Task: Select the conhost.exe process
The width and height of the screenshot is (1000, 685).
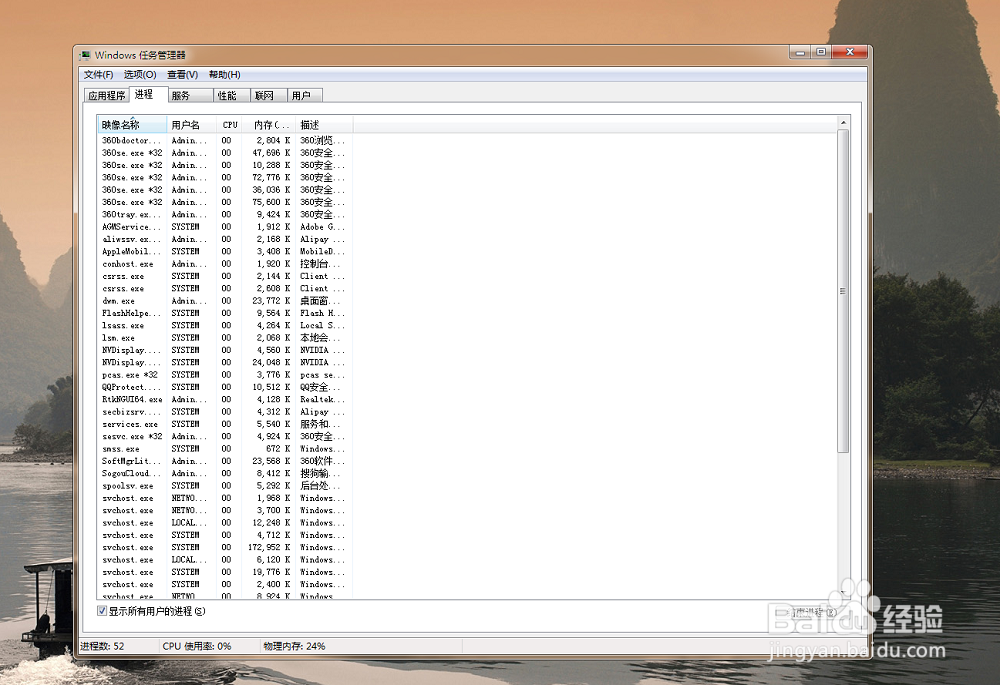Action: (x=225, y=264)
